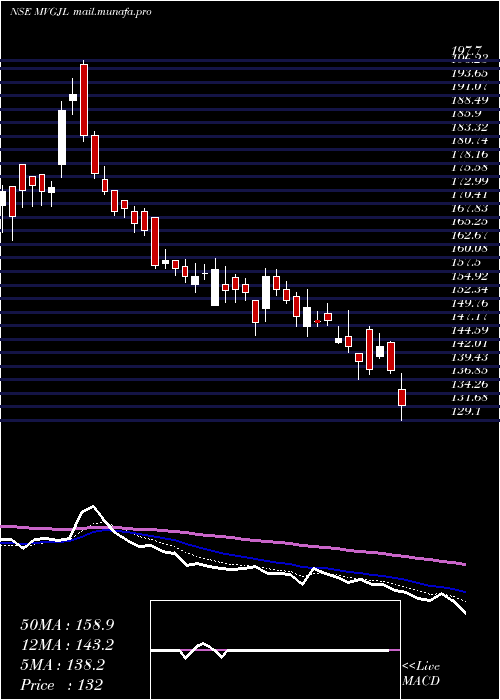Select the 193.65 price level label
The image size is (500, 700).
coord(469,73)
